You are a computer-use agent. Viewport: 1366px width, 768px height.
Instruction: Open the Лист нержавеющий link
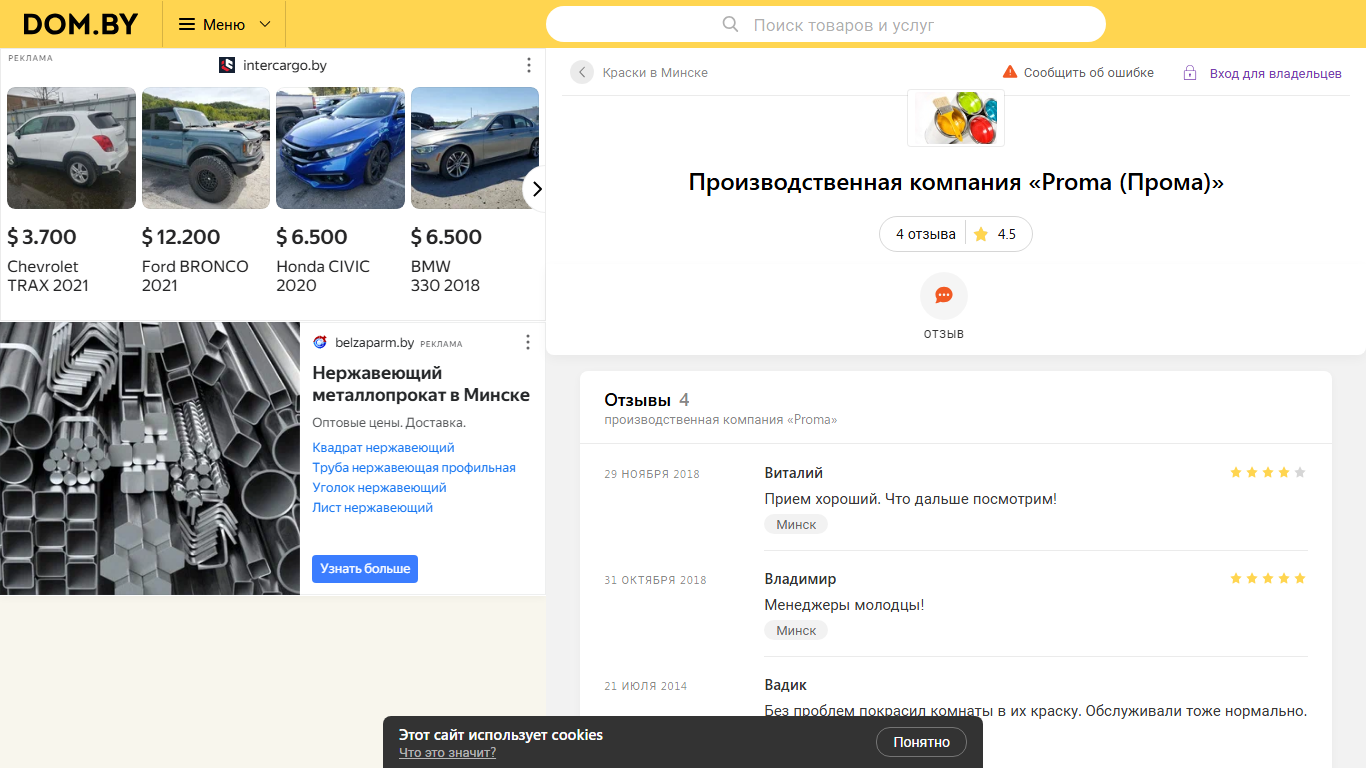click(x=372, y=508)
